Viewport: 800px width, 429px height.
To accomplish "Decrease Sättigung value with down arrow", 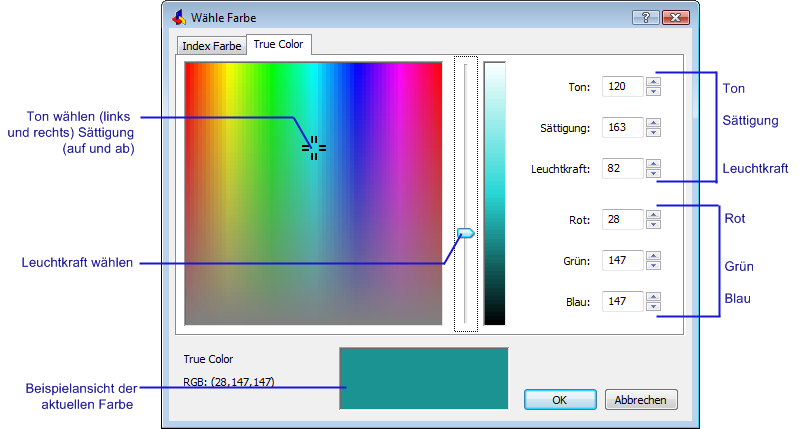I will tap(653, 133).
